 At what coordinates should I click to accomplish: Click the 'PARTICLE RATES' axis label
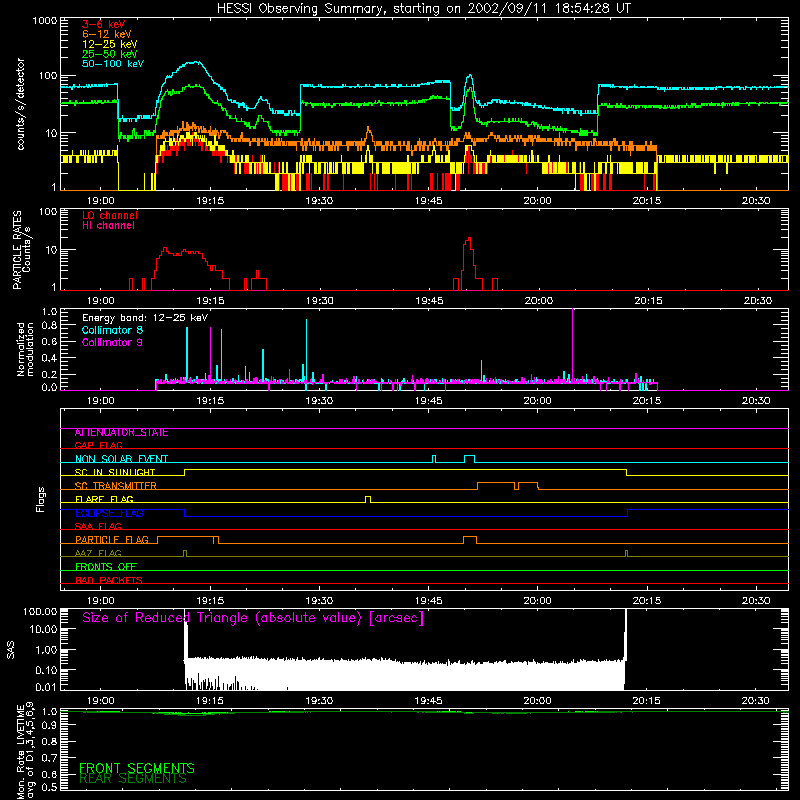tap(17, 249)
